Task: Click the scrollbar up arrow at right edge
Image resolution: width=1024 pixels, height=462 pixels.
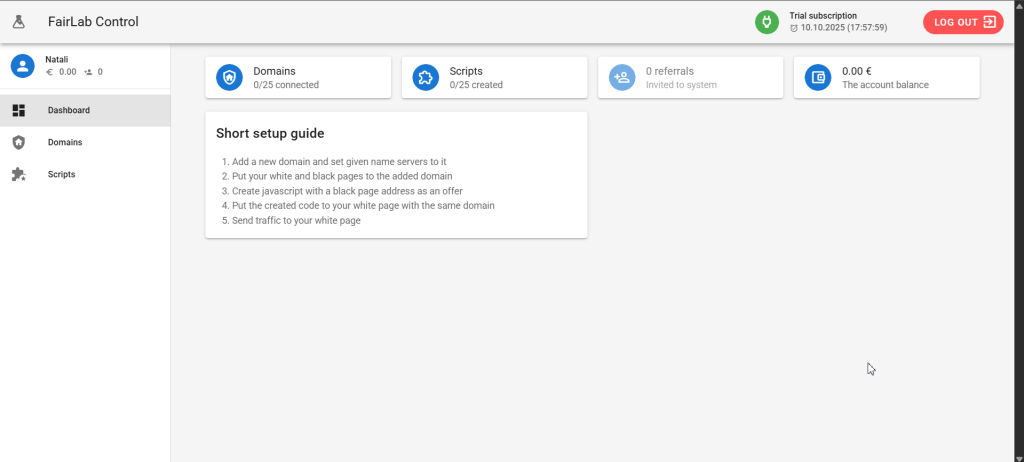Action: 1019,5
